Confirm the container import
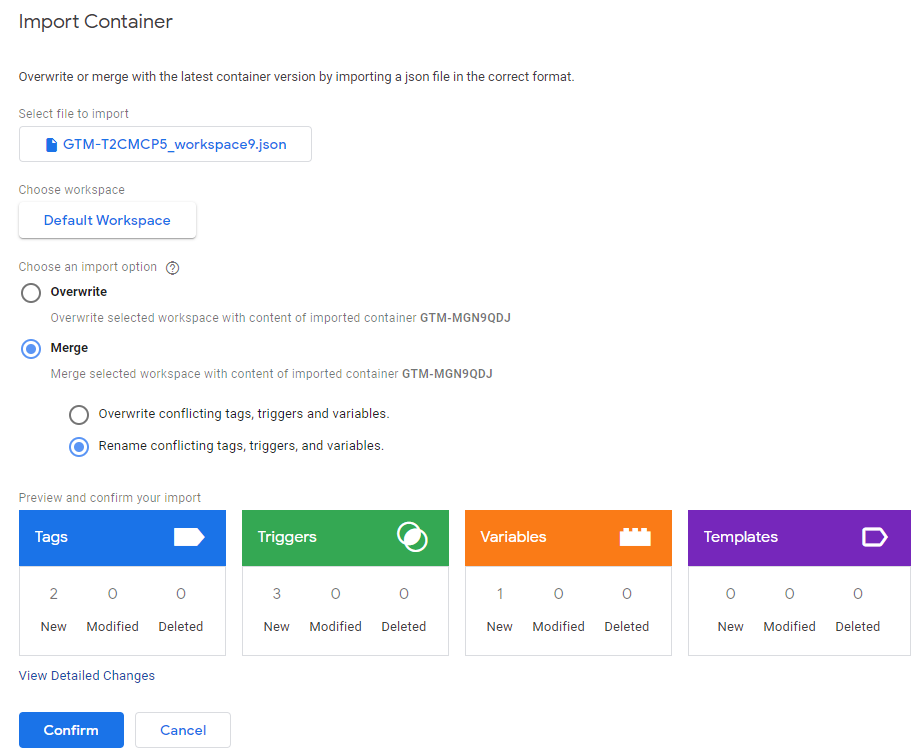Image resolution: width=924 pixels, height=756 pixels. point(71,730)
